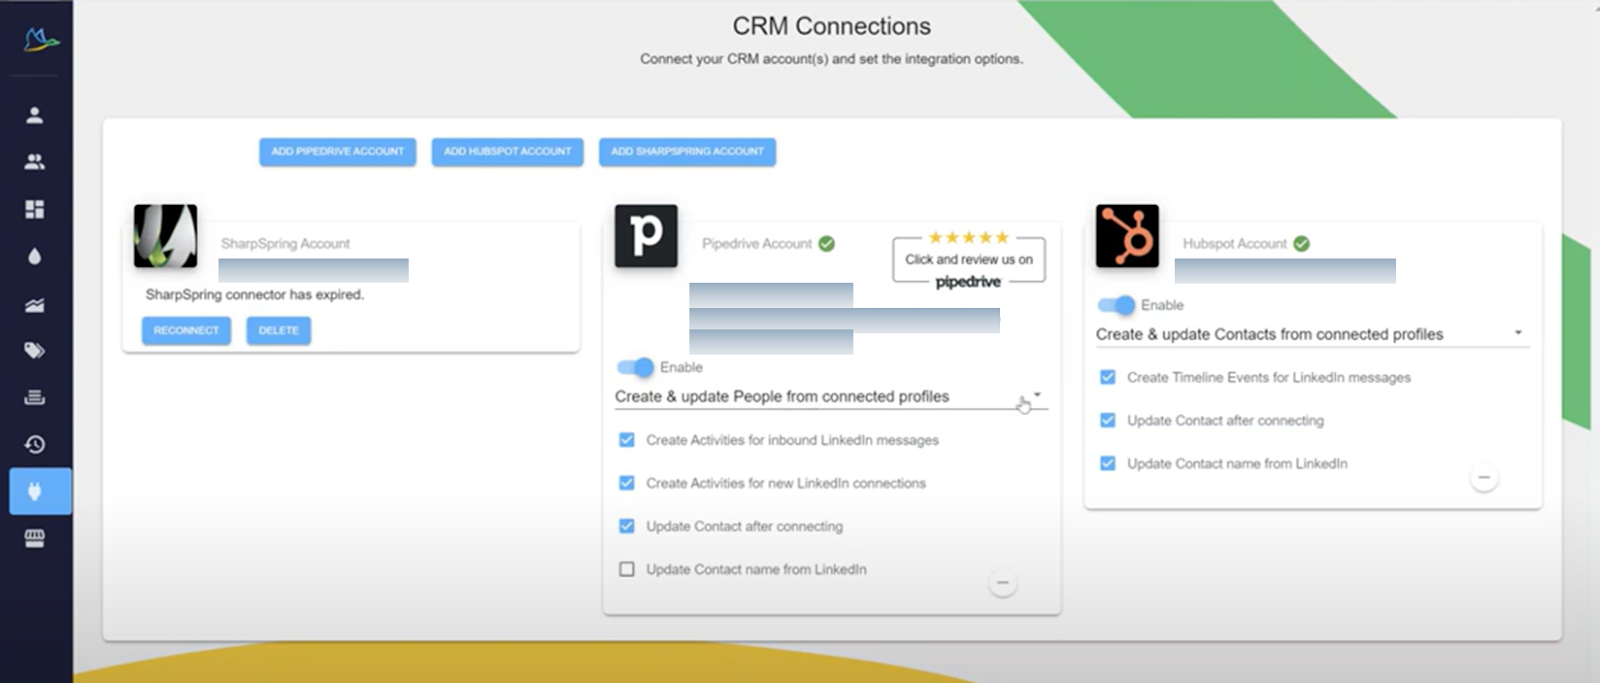Click 'SharpSpring connector has expired.' message
This screenshot has width=1600, height=683.
[x=255, y=295]
